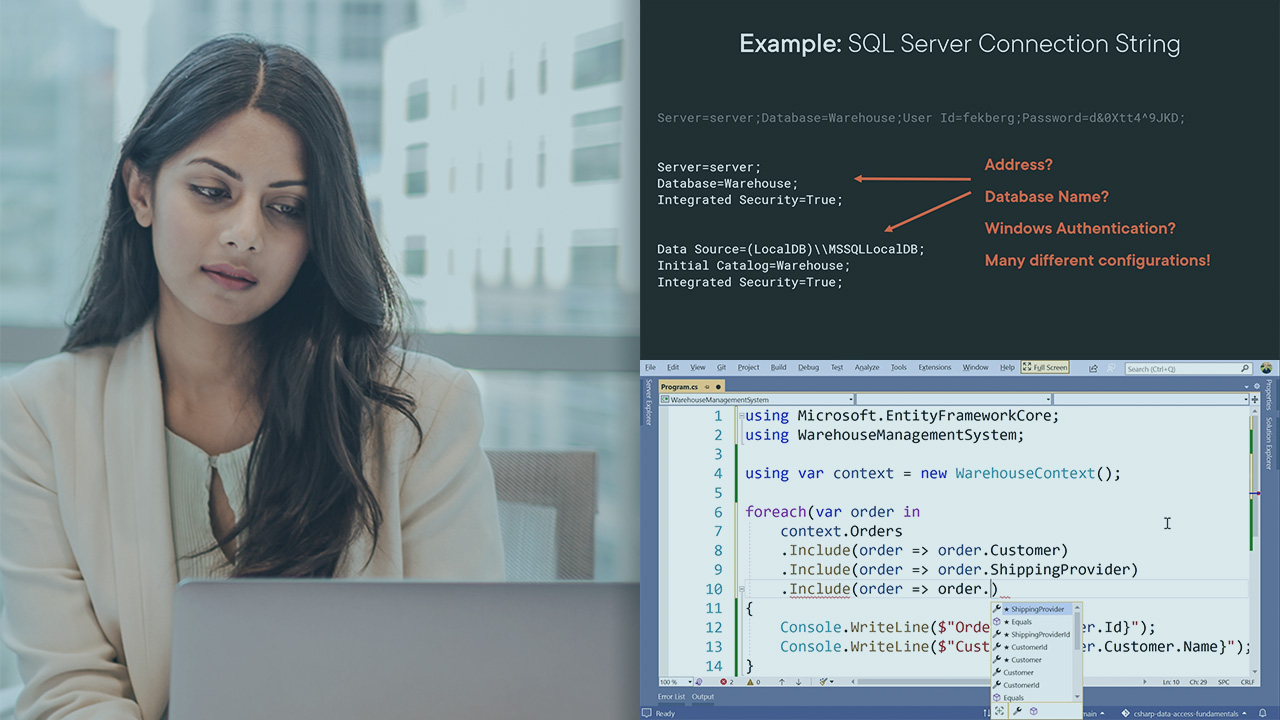Switch to the Output tab

point(701,696)
